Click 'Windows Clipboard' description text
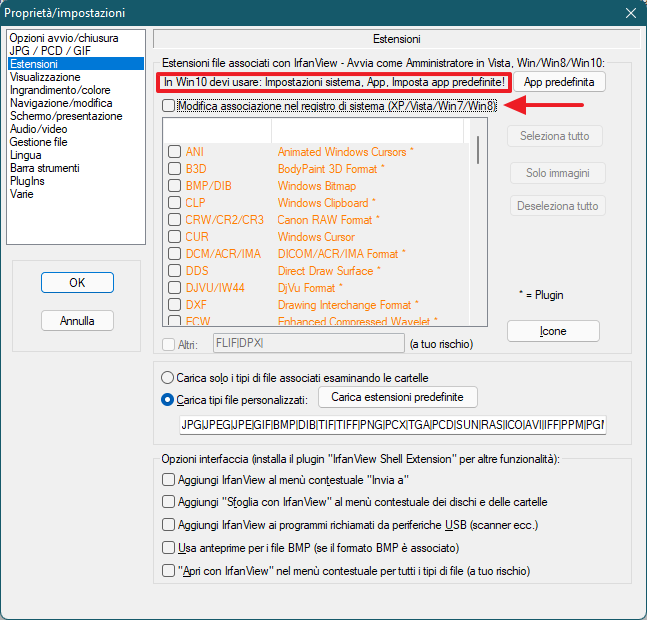The height and width of the screenshot is (620, 647). 323,203
